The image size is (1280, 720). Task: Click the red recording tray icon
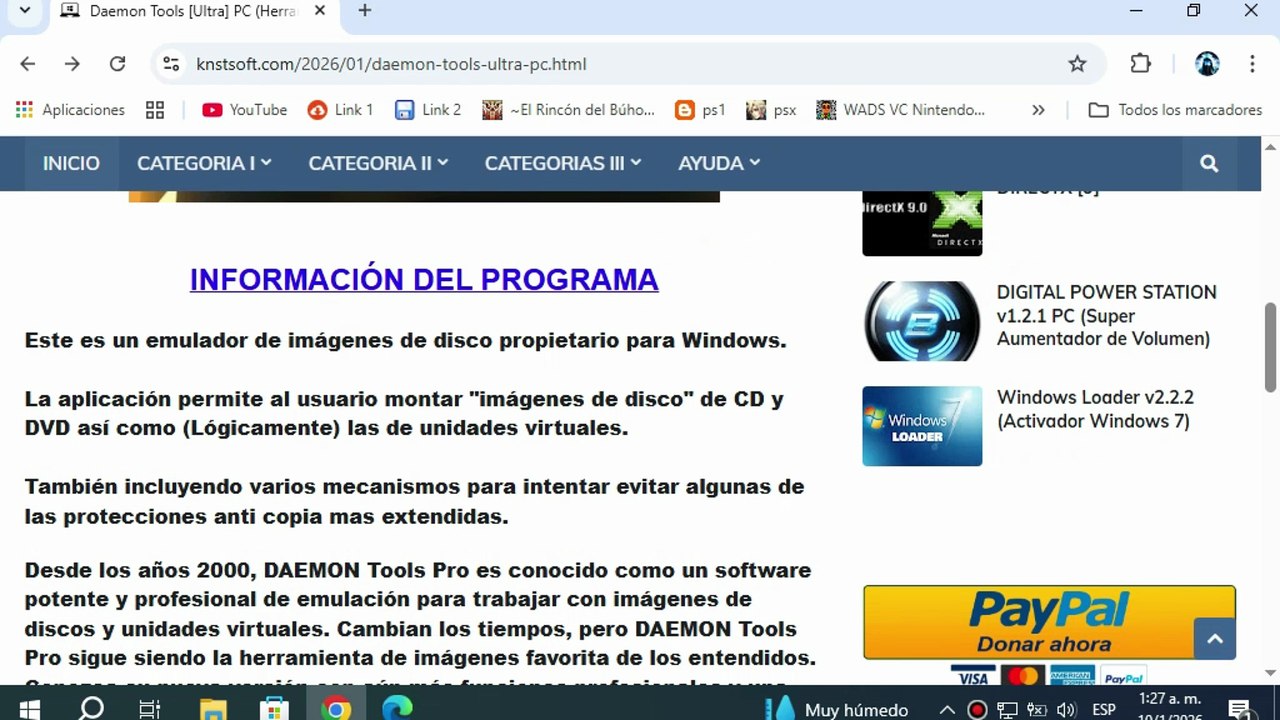(977, 711)
